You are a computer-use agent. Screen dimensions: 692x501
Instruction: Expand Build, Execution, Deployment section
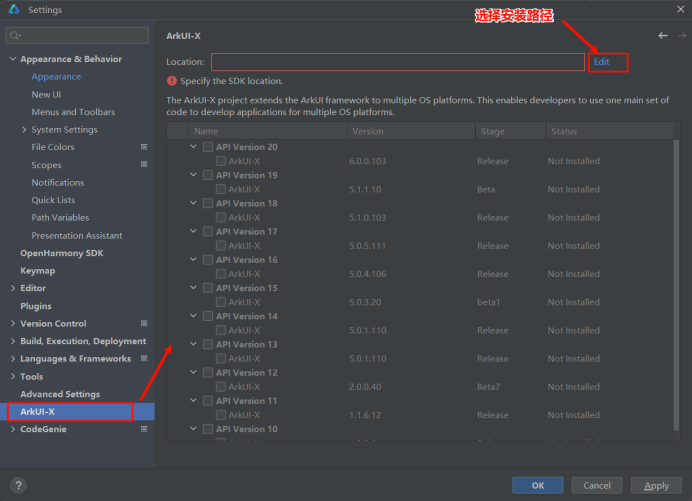[x=13, y=341]
